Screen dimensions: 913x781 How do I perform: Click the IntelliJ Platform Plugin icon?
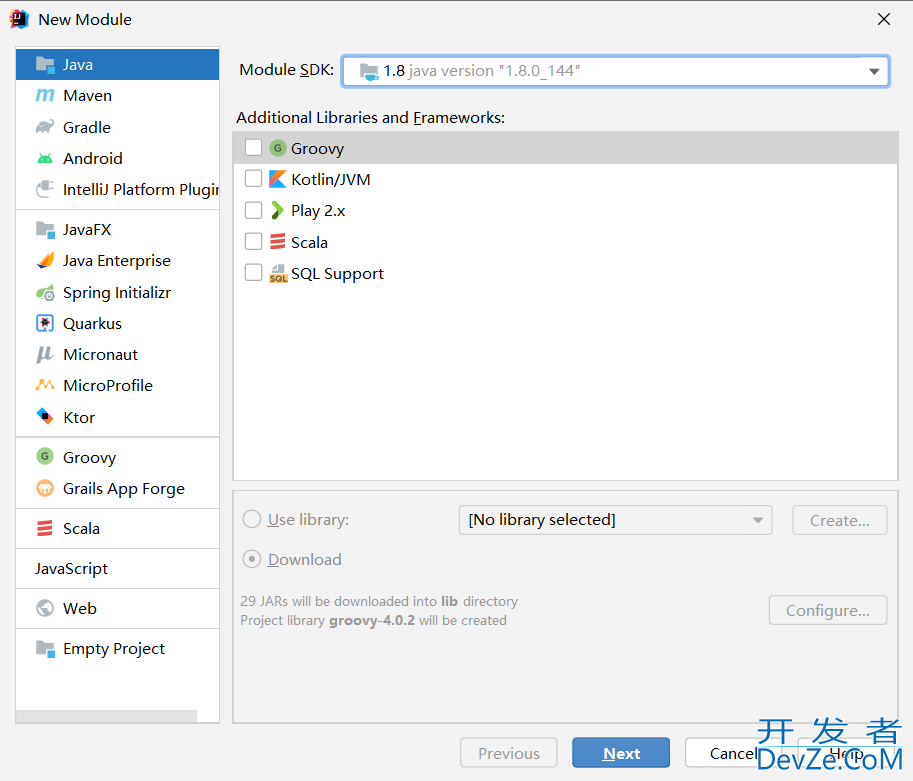pos(45,189)
